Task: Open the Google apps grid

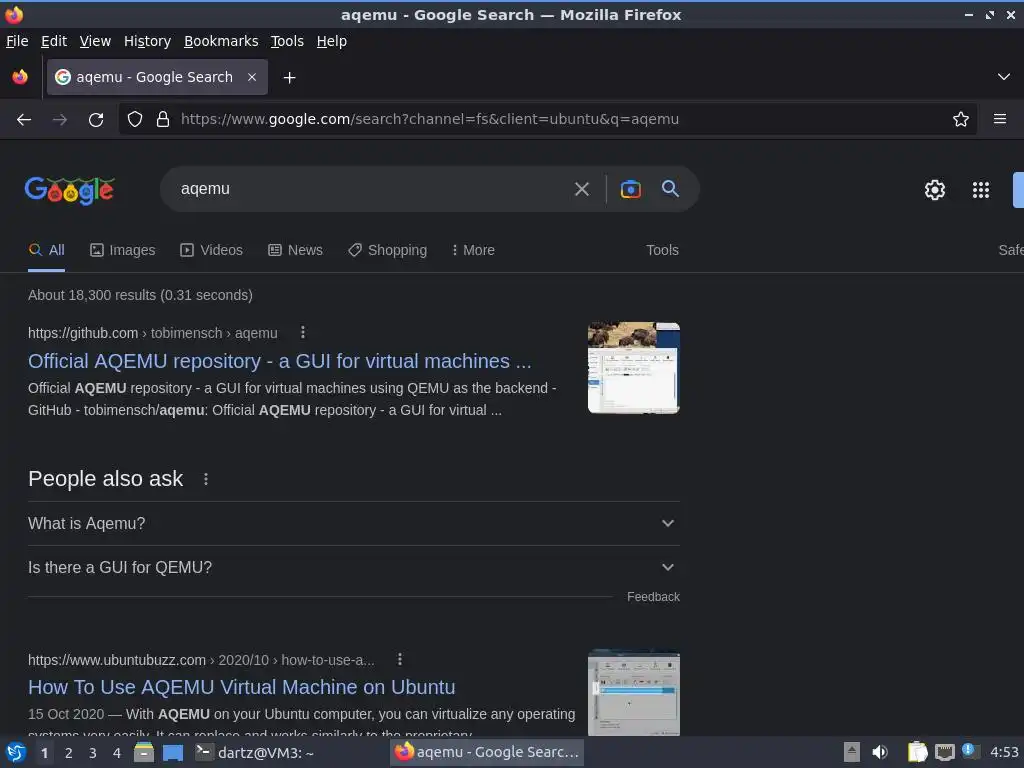Action: click(981, 190)
